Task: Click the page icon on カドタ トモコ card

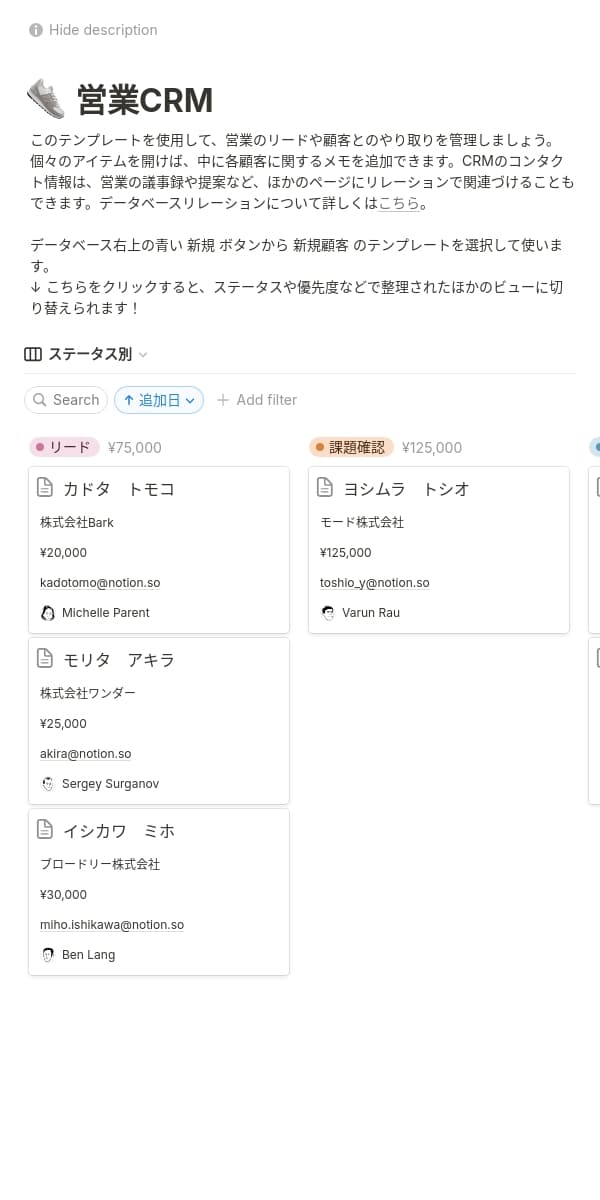Action: tap(45, 488)
